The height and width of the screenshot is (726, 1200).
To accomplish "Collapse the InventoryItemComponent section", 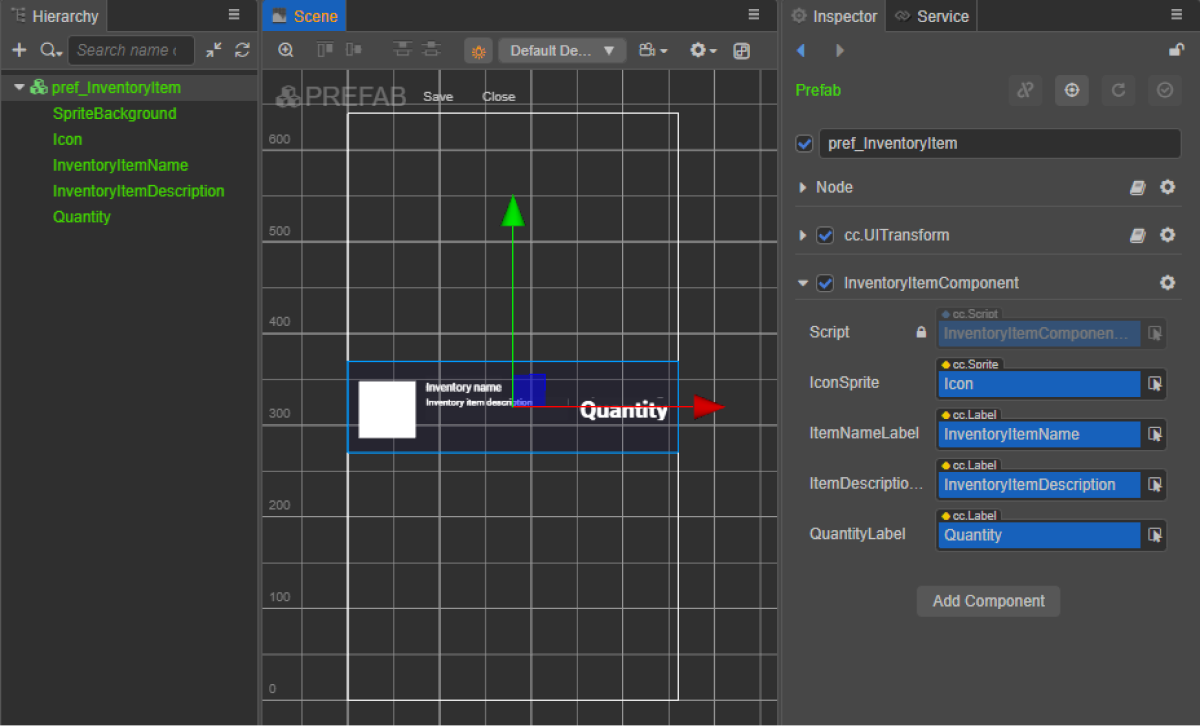I will click(x=803, y=283).
